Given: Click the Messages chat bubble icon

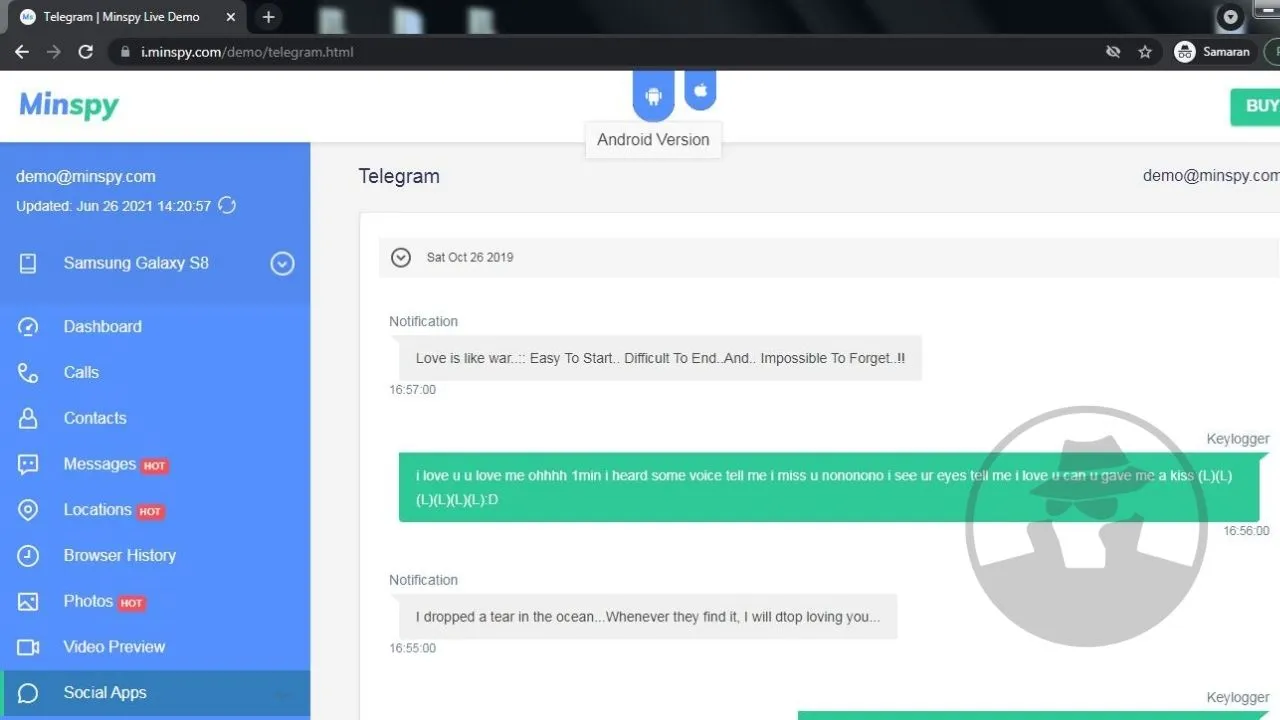Looking at the screenshot, I should click(x=28, y=465).
